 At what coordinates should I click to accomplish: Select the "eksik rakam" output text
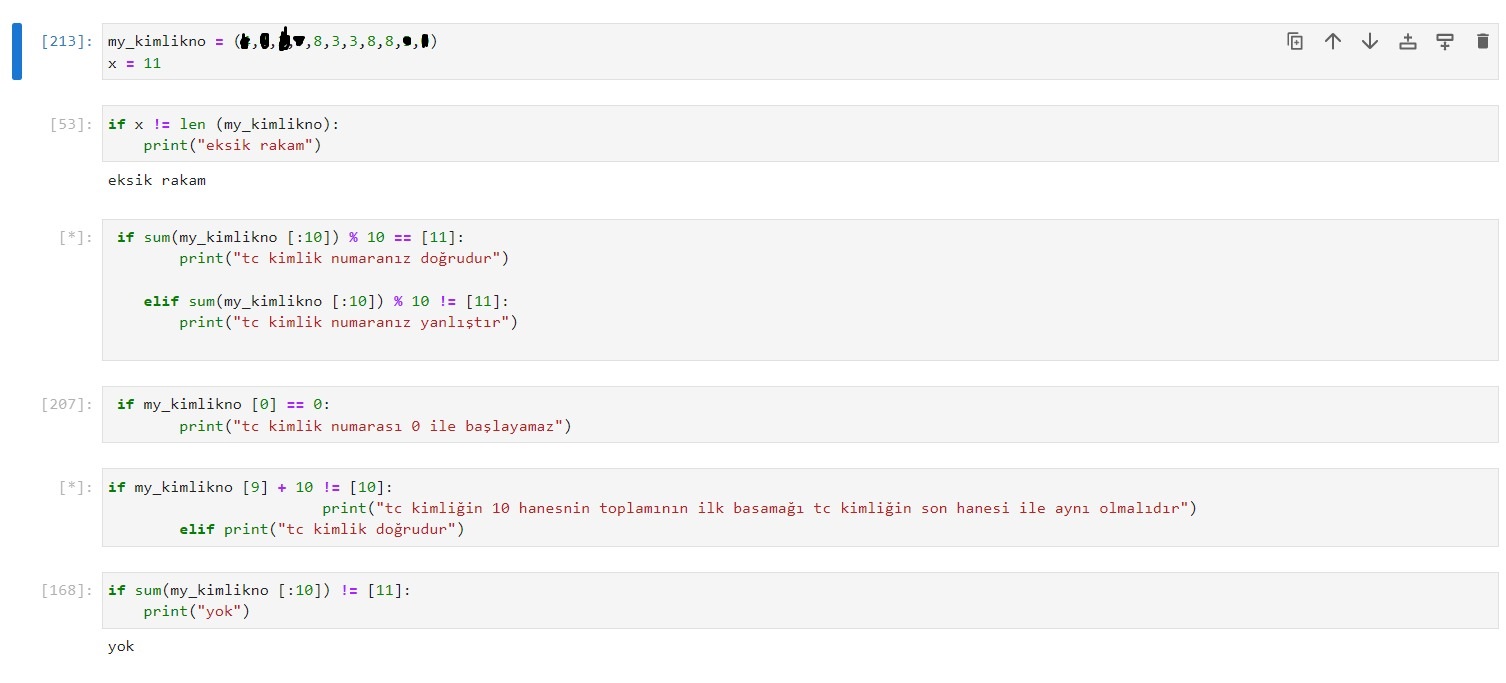(x=157, y=181)
